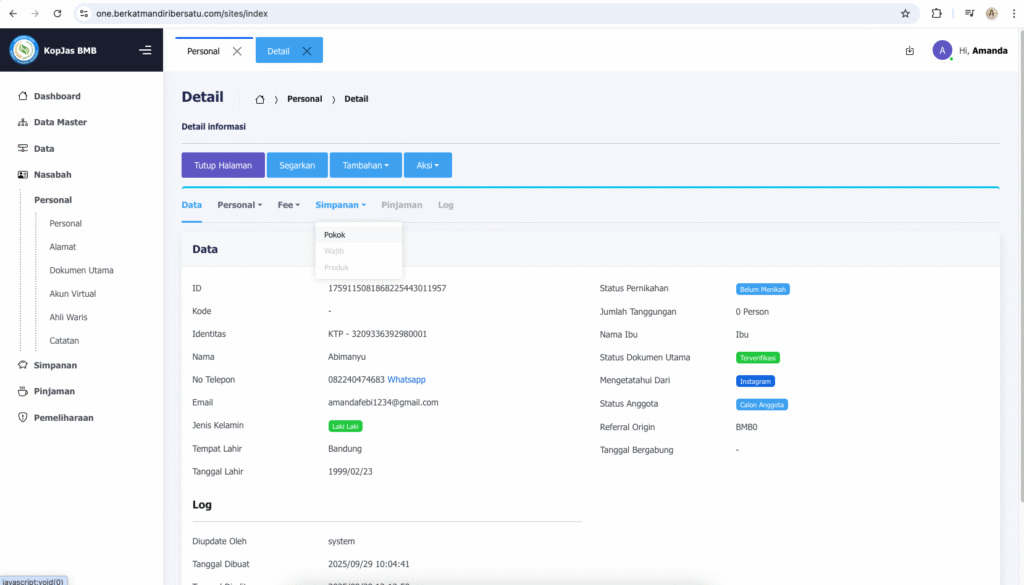The width and height of the screenshot is (1024, 585).
Task: Open the Aksi dropdown button
Action: (428, 165)
